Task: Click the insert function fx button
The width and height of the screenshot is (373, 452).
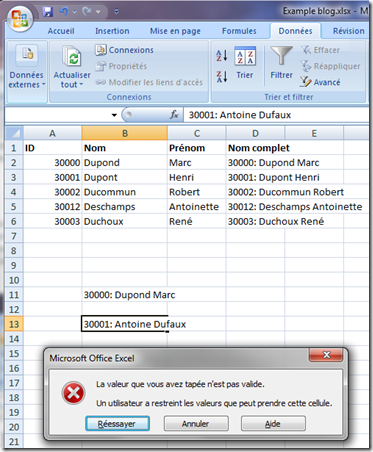Action: coord(174,115)
